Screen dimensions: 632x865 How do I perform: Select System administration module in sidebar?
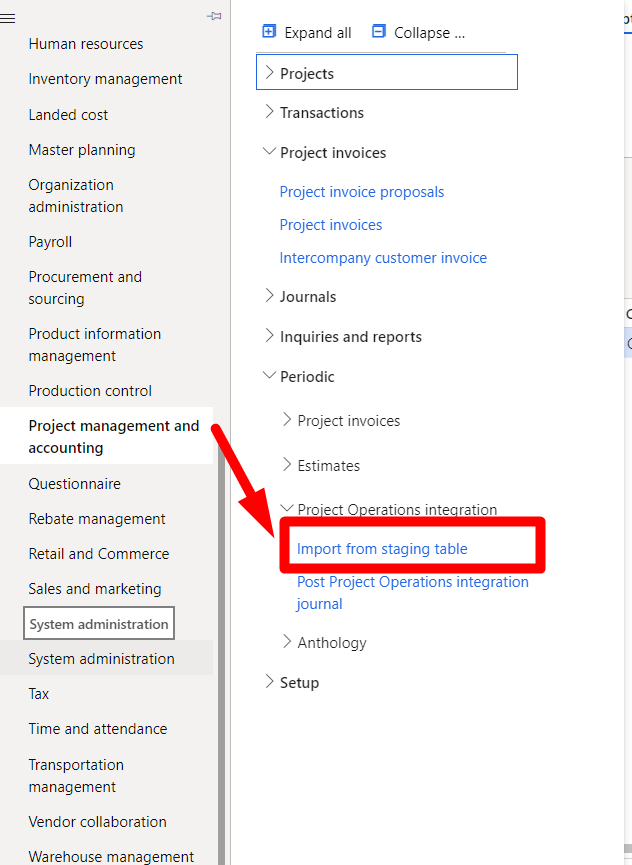[x=101, y=659]
